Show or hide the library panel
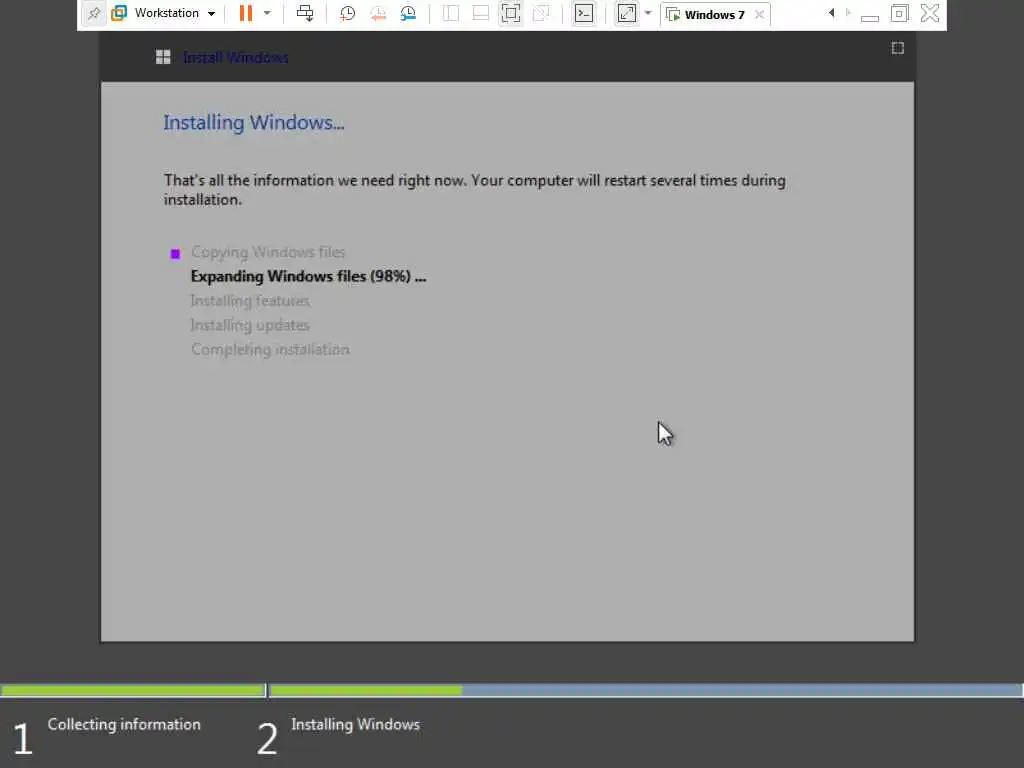Screen dimensions: 1024x768 [x=451, y=13]
